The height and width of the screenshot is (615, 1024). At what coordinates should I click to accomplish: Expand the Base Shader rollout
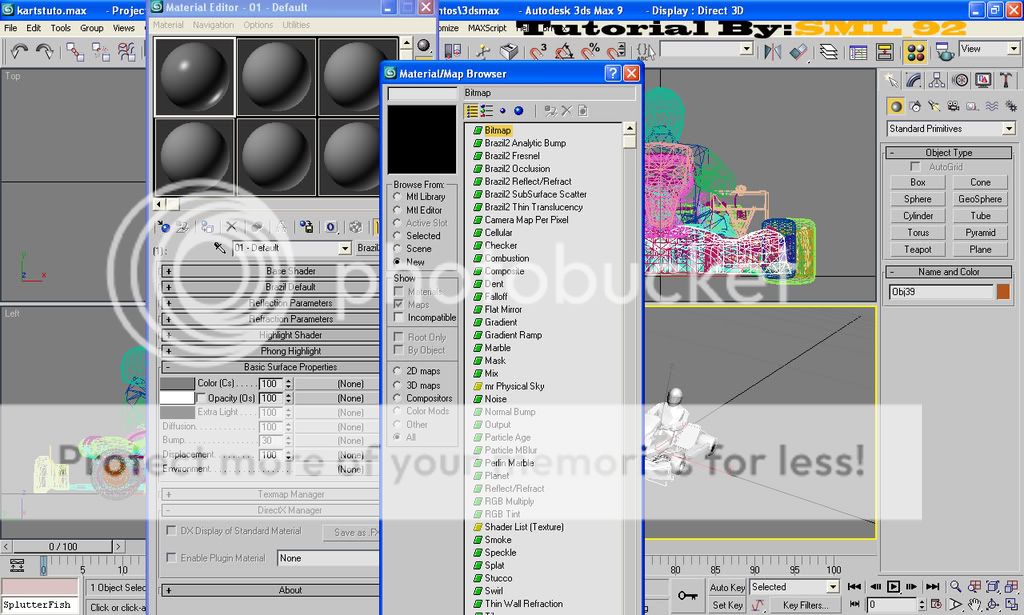(270, 270)
